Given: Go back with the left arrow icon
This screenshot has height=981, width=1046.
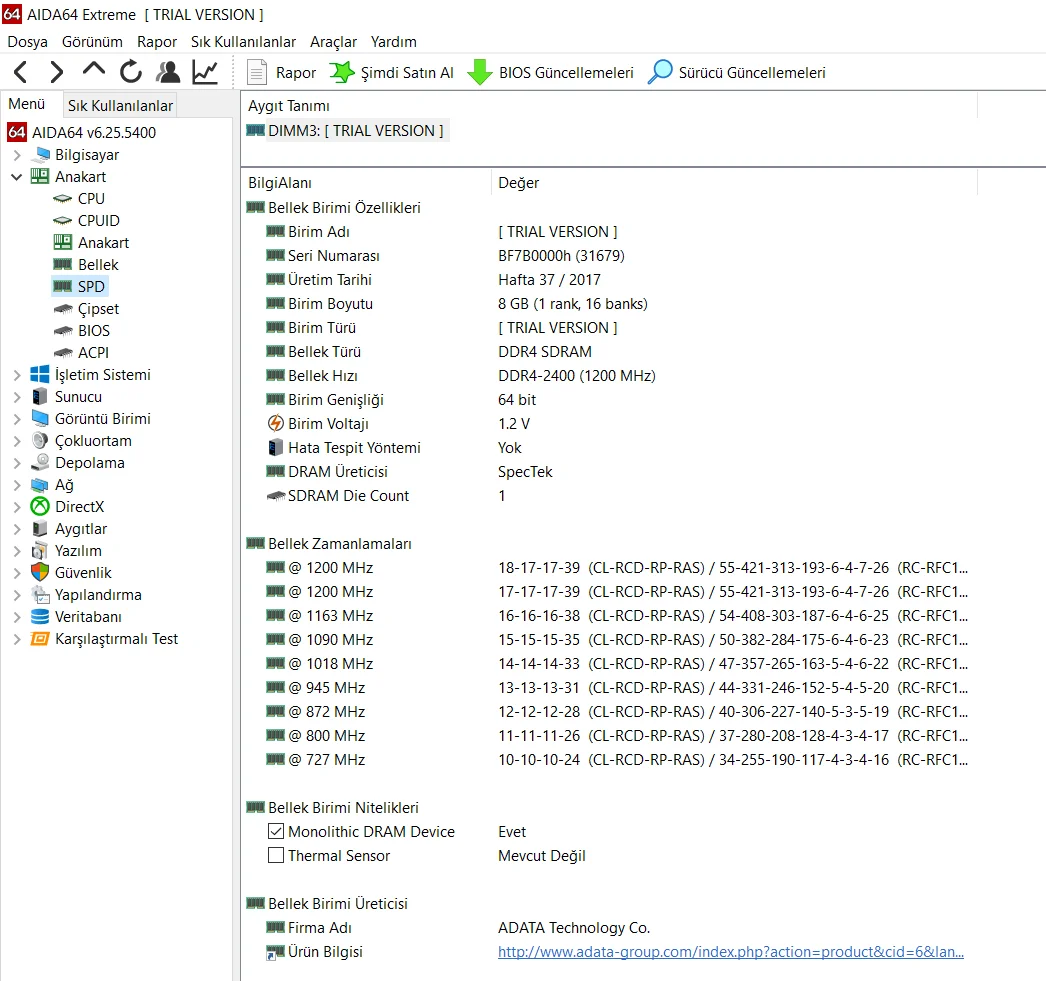Looking at the screenshot, I should click(21, 72).
